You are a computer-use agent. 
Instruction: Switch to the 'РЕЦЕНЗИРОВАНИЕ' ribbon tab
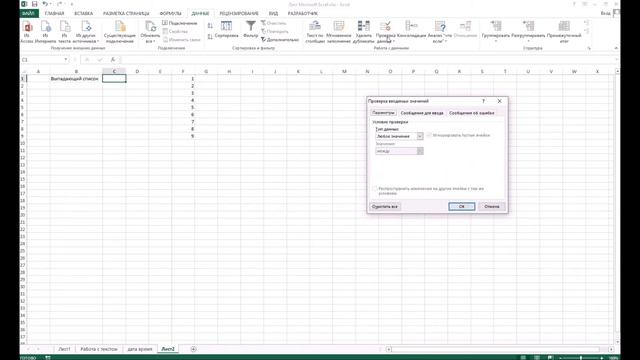[x=239, y=13]
